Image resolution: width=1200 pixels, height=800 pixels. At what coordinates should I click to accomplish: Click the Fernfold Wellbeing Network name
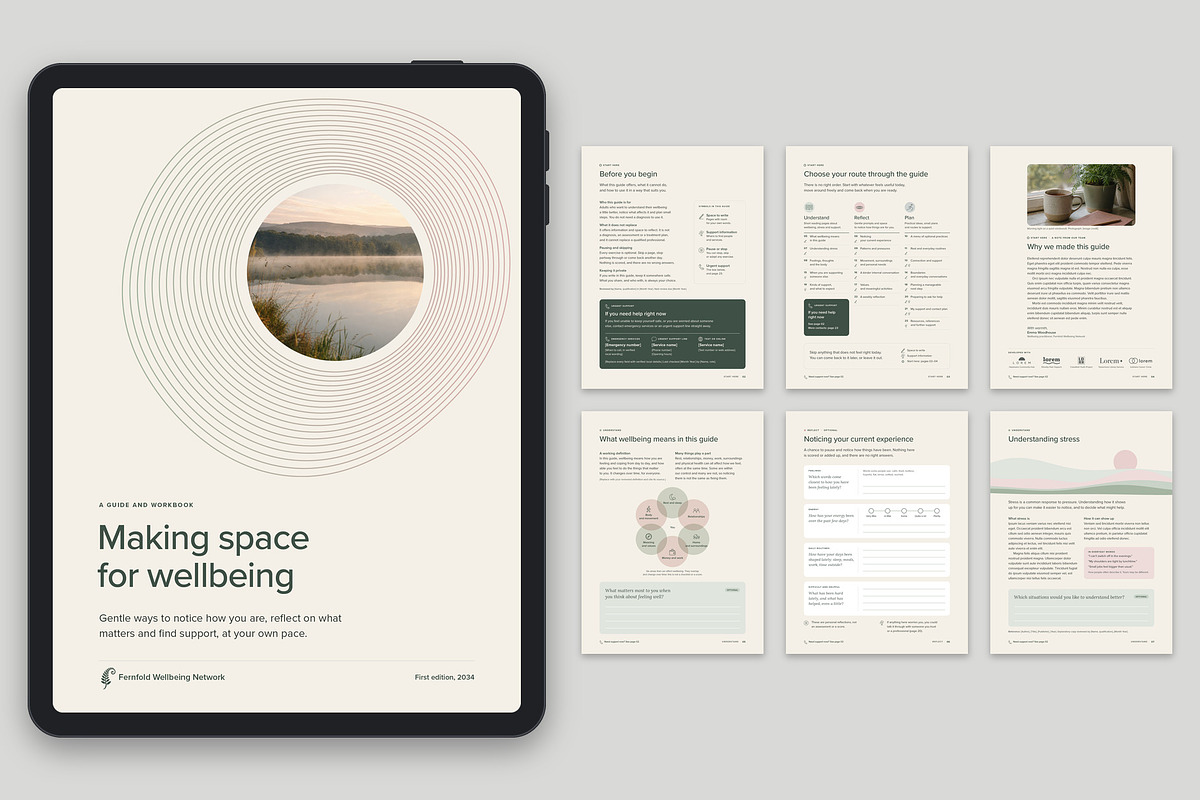(x=172, y=677)
